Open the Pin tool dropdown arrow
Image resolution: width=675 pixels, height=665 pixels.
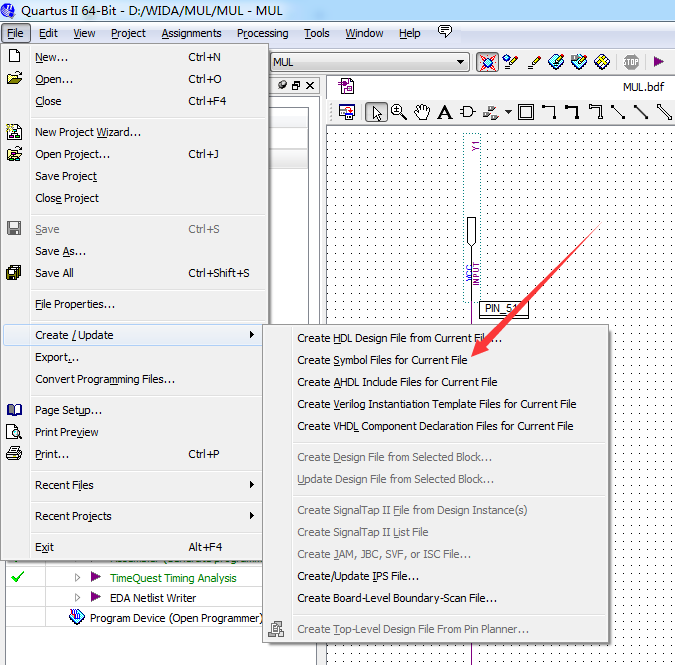(x=508, y=112)
